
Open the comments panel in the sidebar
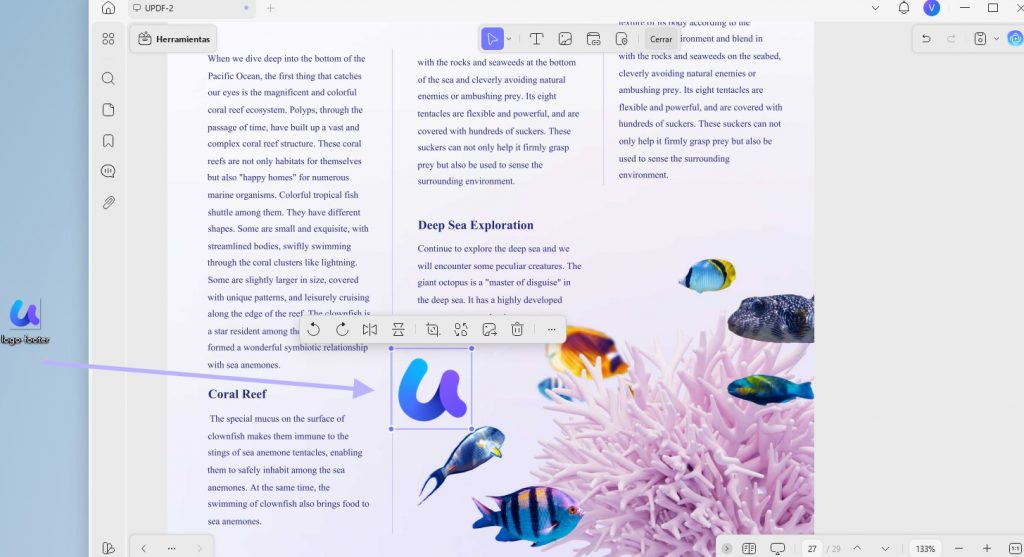(108, 171)
